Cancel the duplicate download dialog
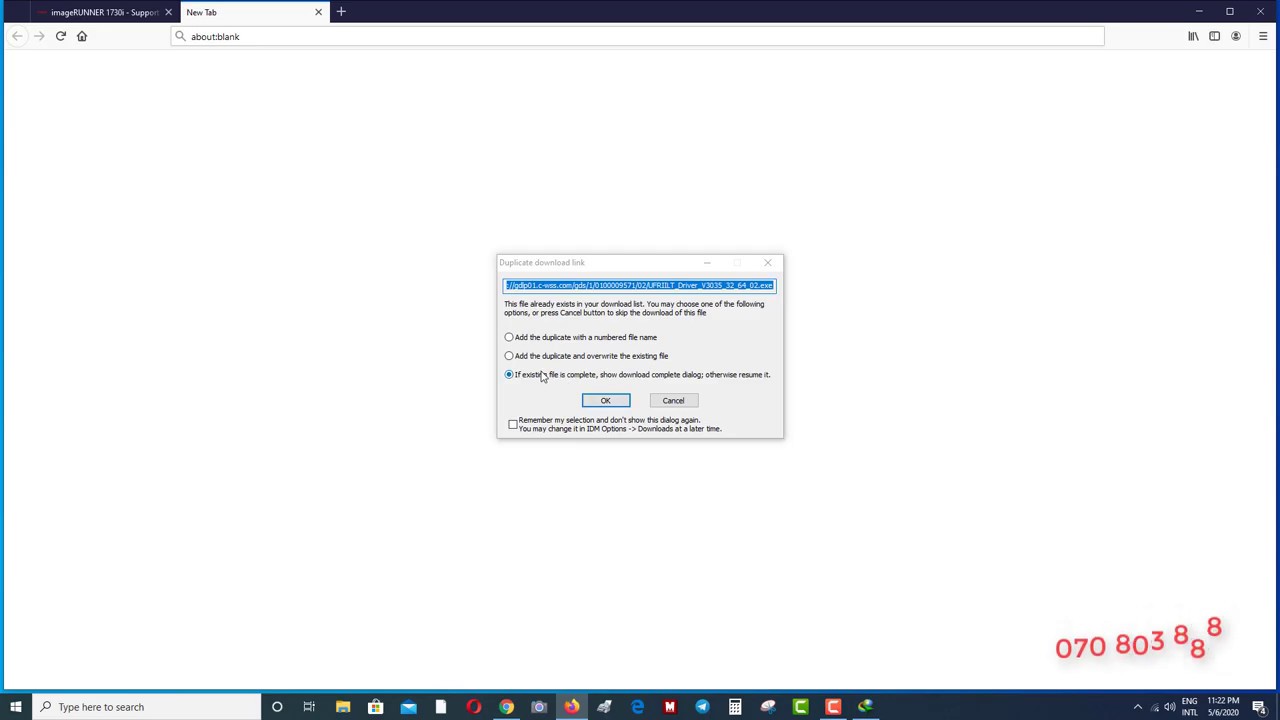 click(673, 400)
